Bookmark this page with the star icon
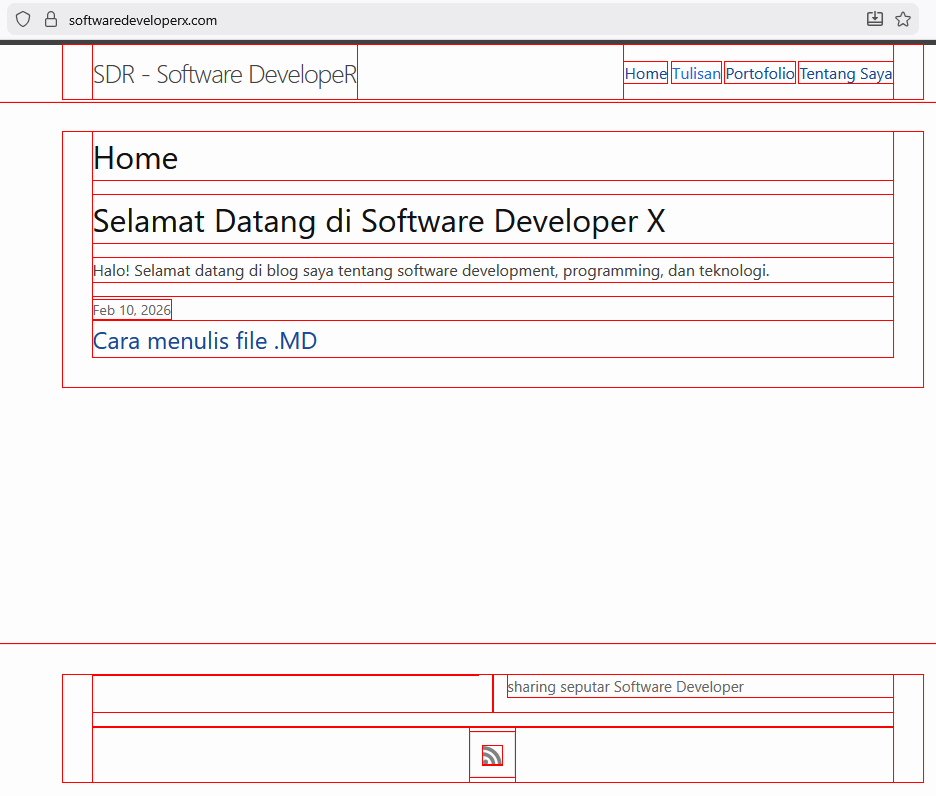 pyautogui.click(x=903, y=19)
